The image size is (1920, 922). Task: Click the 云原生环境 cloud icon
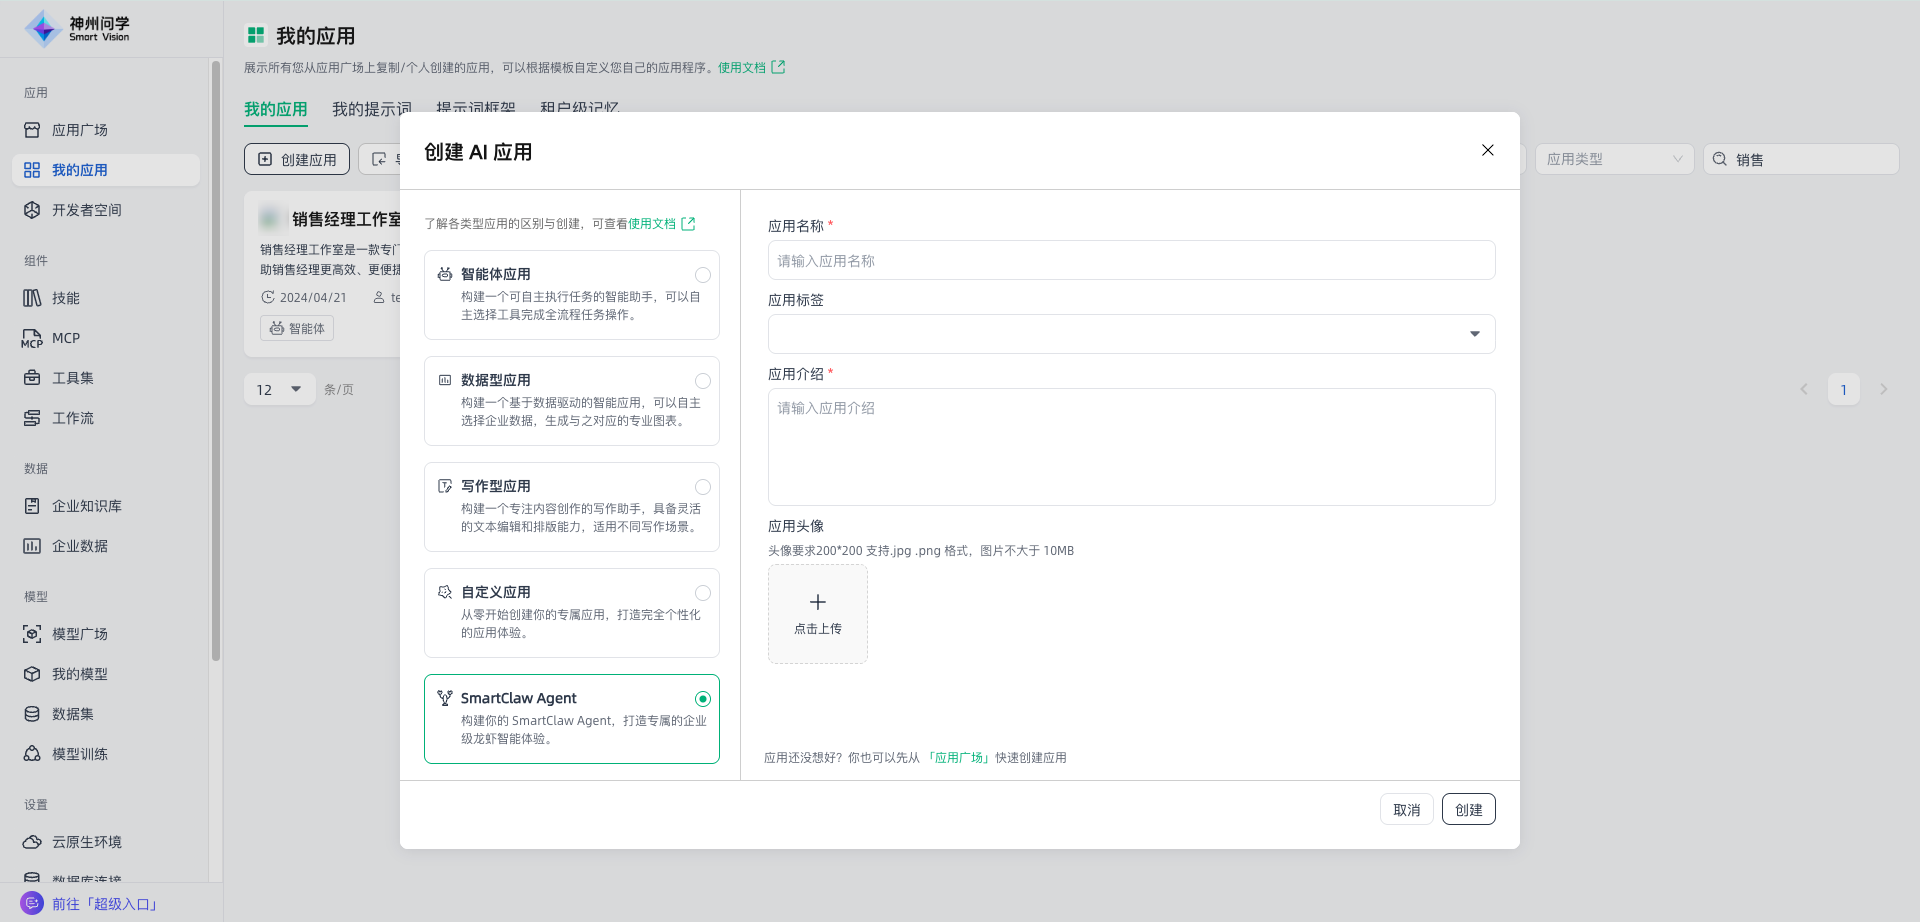[x=32, y=842]
